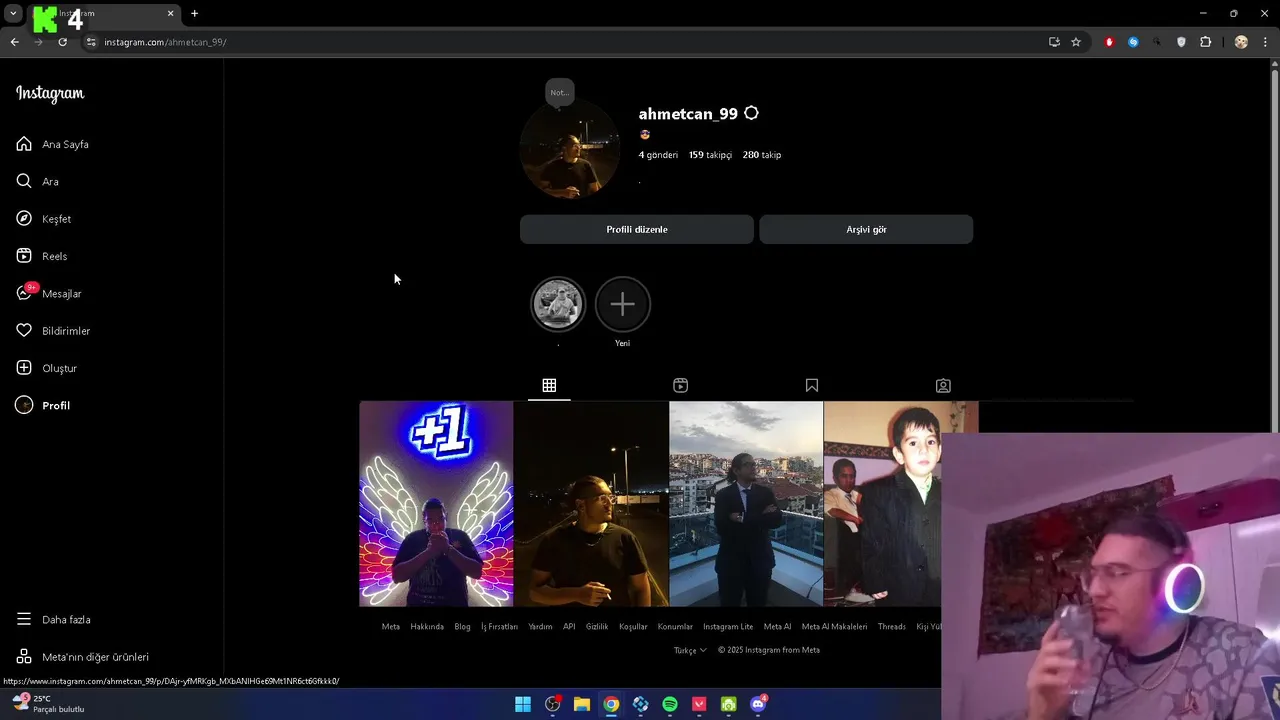Viewport: 1280px width, 720px height.
Task: Click the Koşullar footer link
Action: 633,627
